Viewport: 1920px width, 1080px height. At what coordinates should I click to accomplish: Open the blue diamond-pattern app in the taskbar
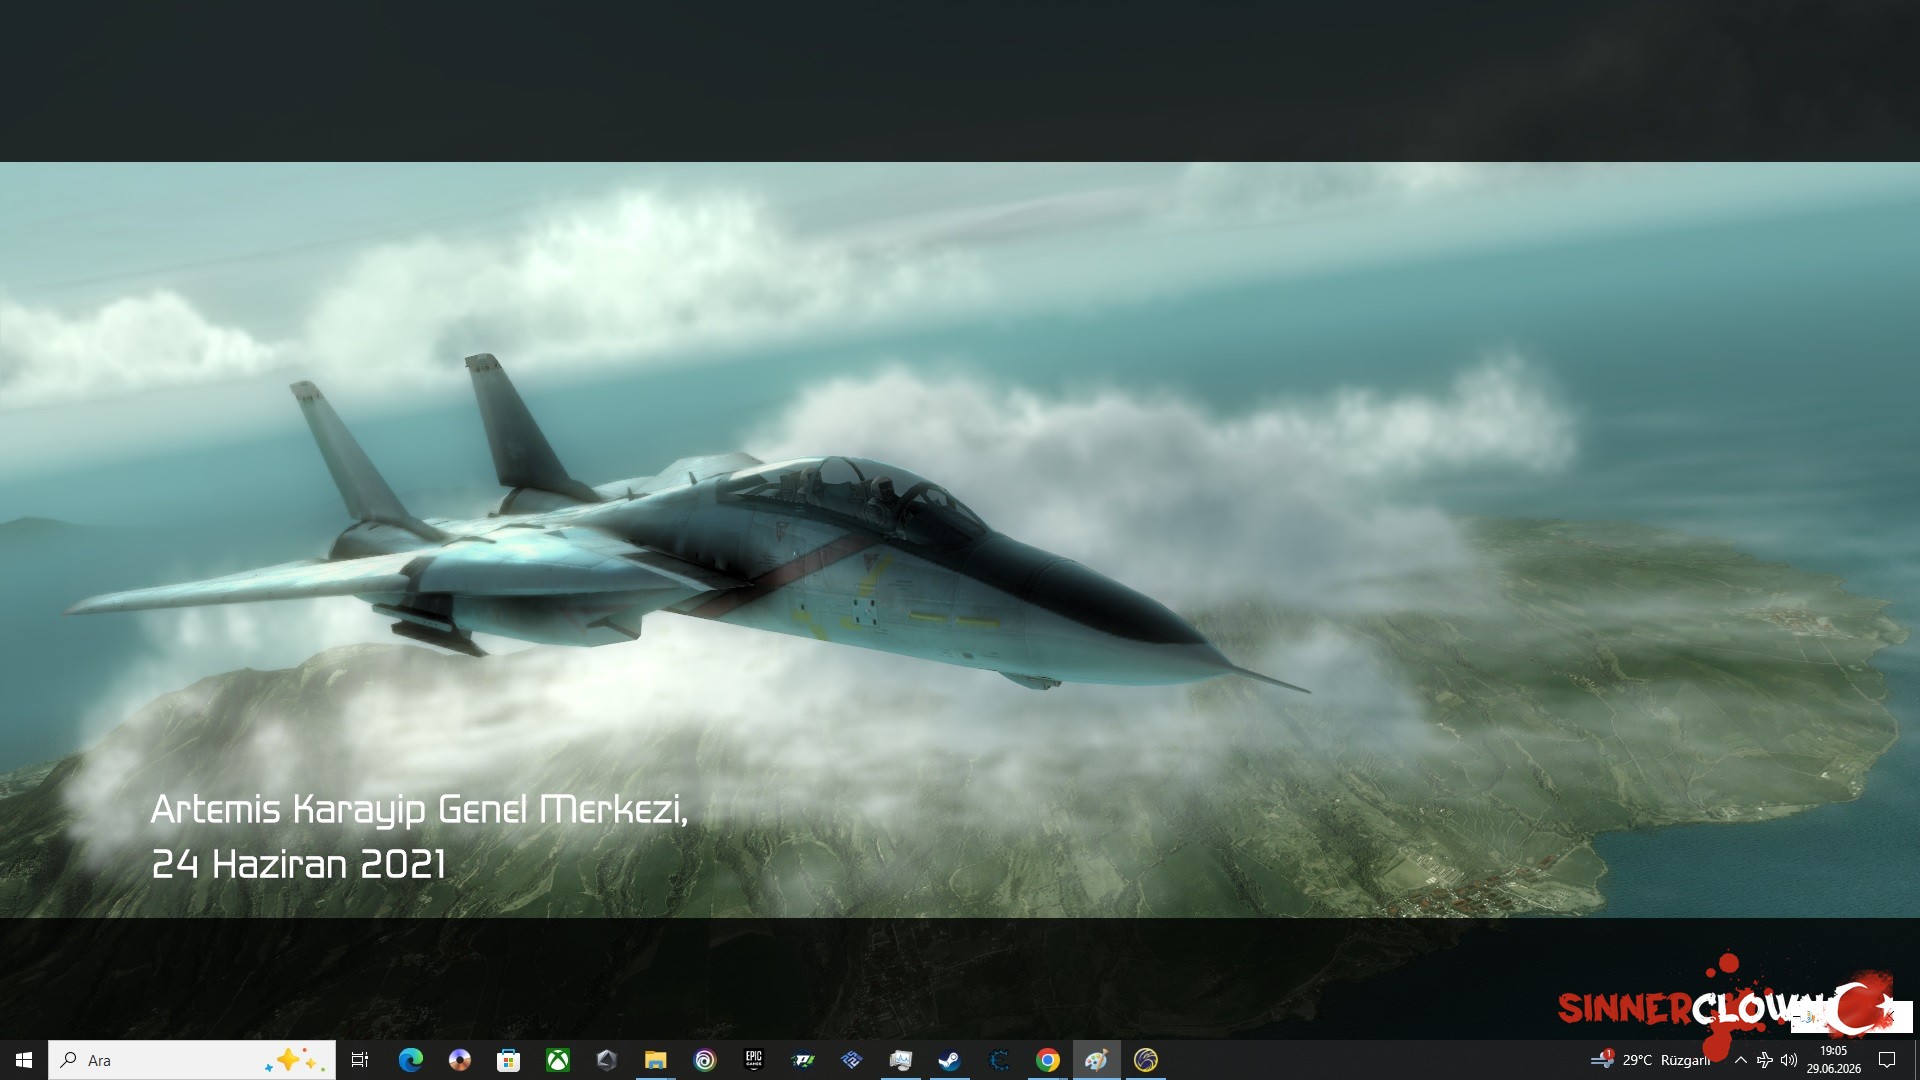tap(852, 1060)
